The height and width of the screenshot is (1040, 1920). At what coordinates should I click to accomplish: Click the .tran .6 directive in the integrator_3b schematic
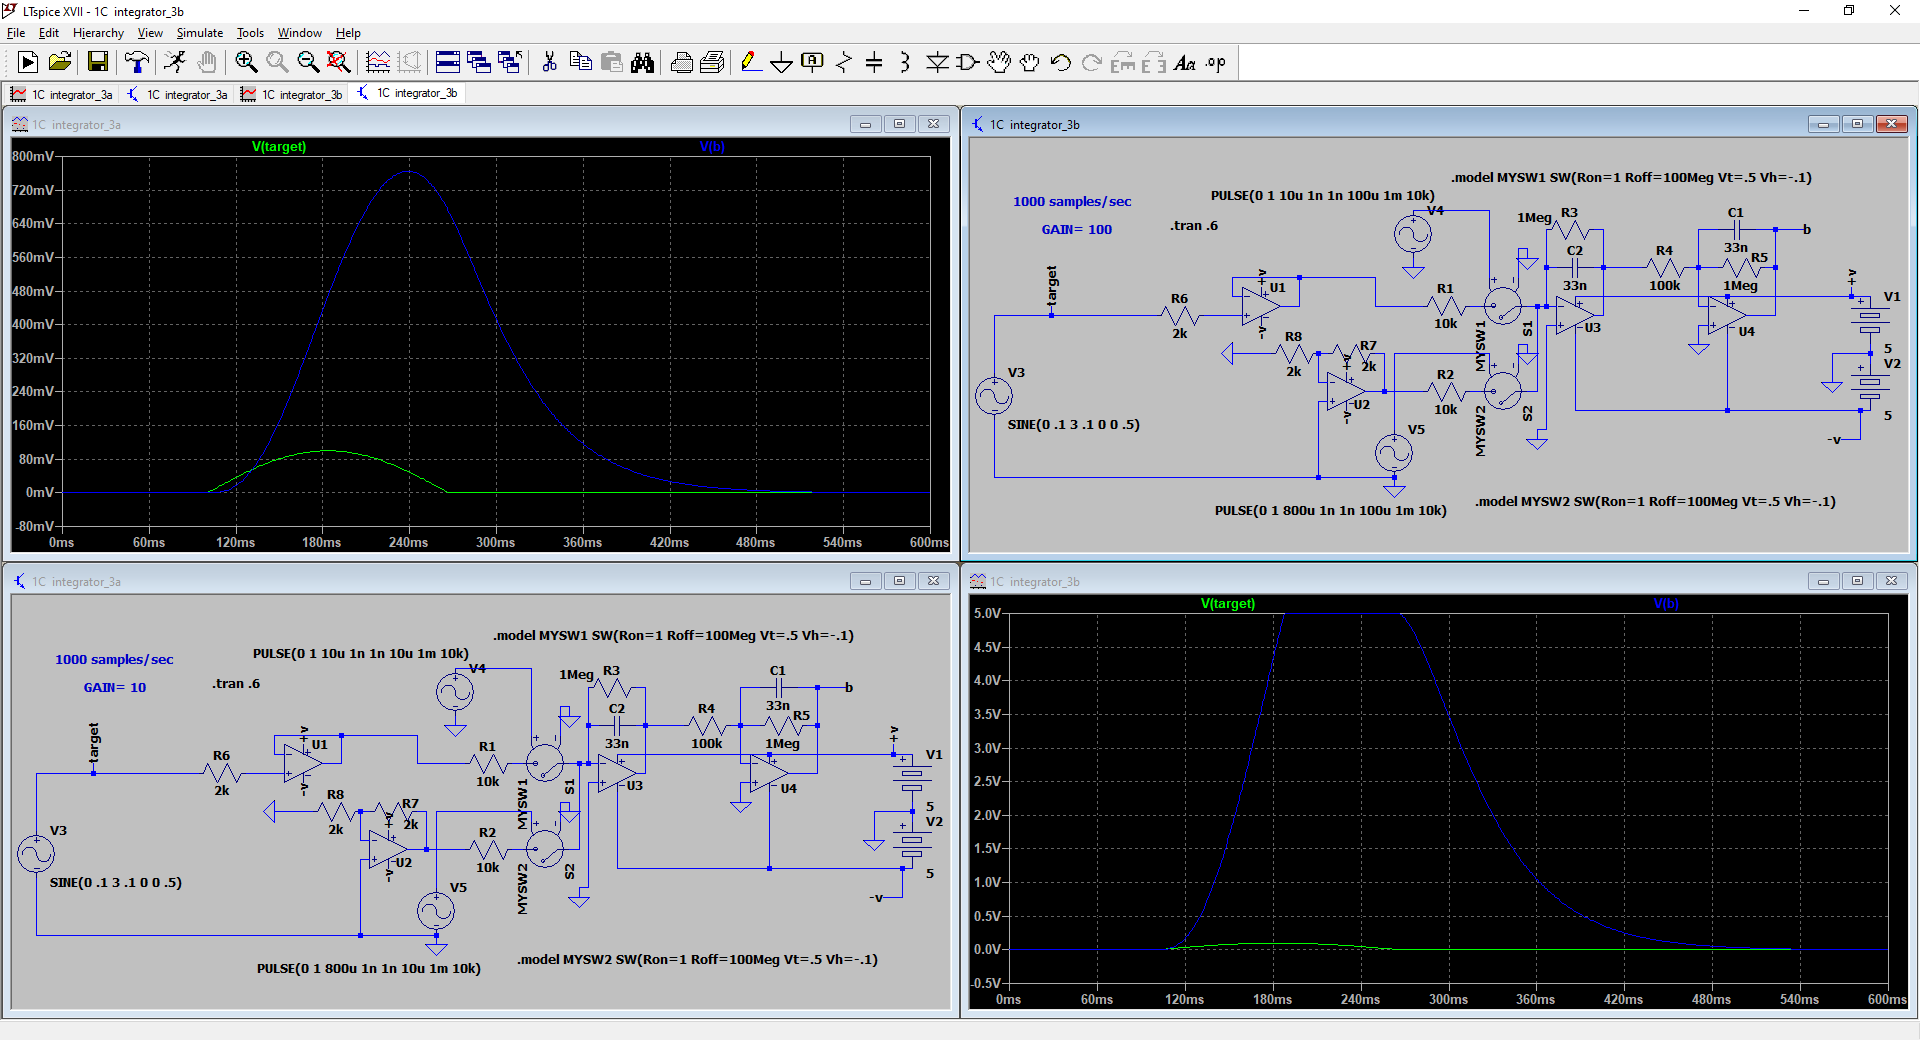pyautogui.click(x=1194, y=226)
